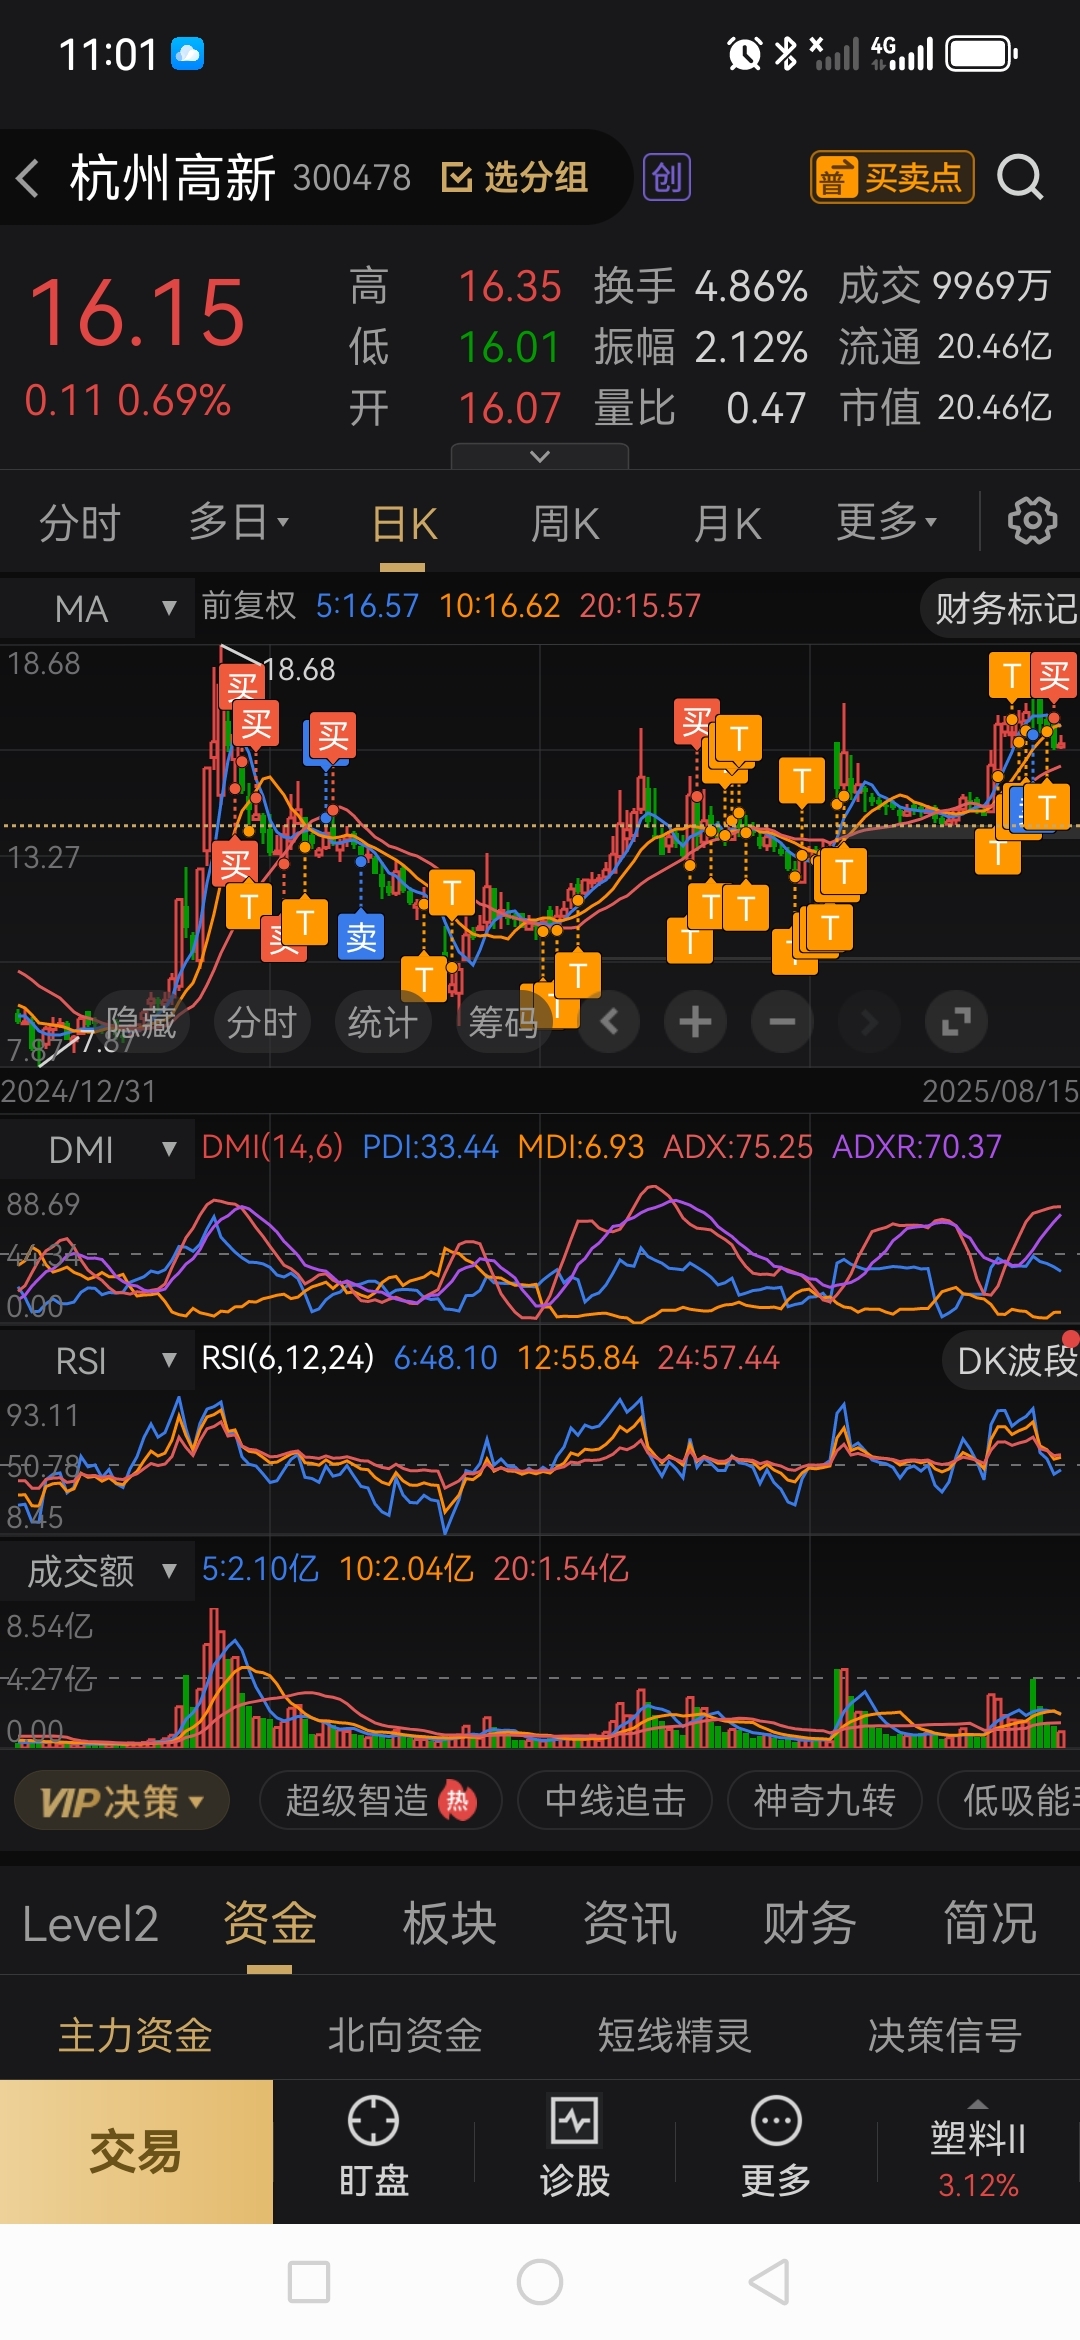Open 盯盘 monitoring icon
The width and height of the screenshot is (1080, 2340).
coord(374,2148)
